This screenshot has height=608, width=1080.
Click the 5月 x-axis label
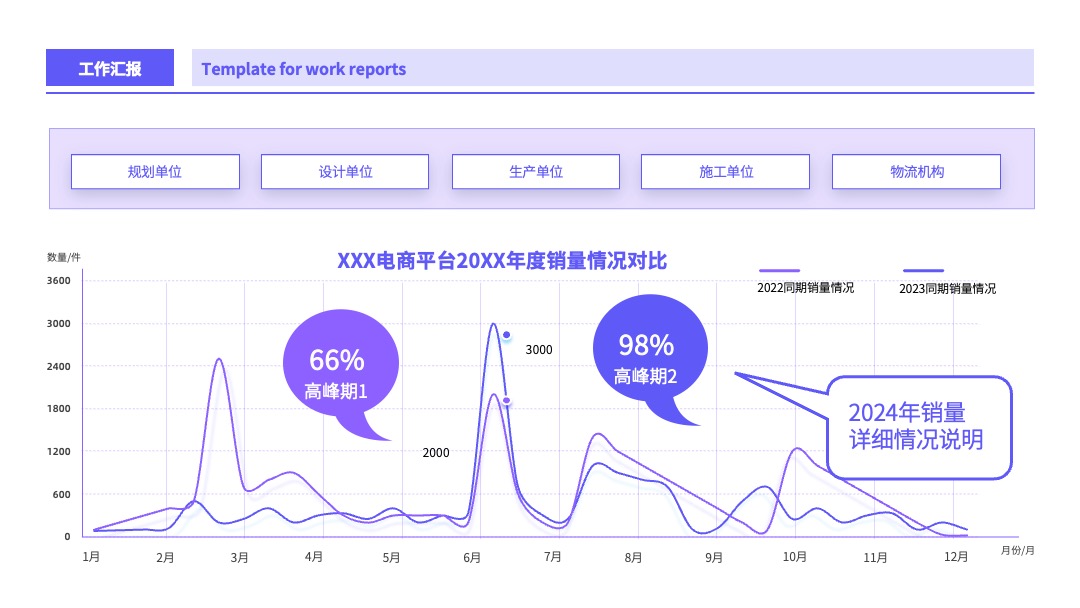(391, 557)
